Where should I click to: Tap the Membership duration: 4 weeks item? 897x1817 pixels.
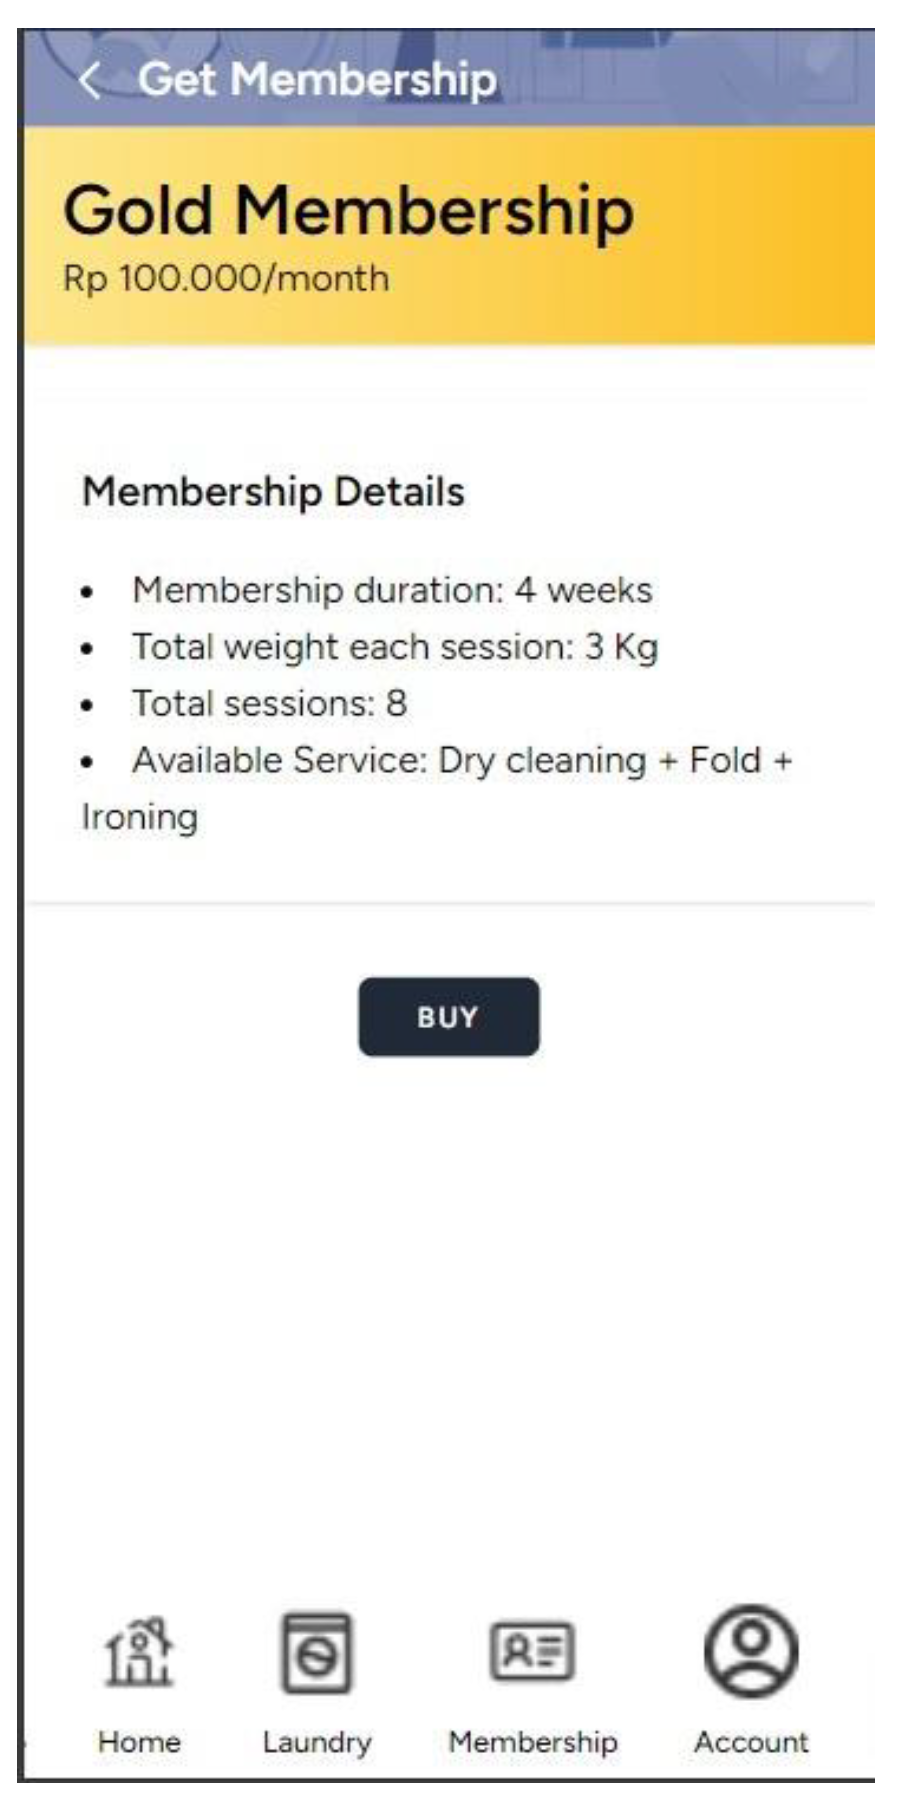392,590
